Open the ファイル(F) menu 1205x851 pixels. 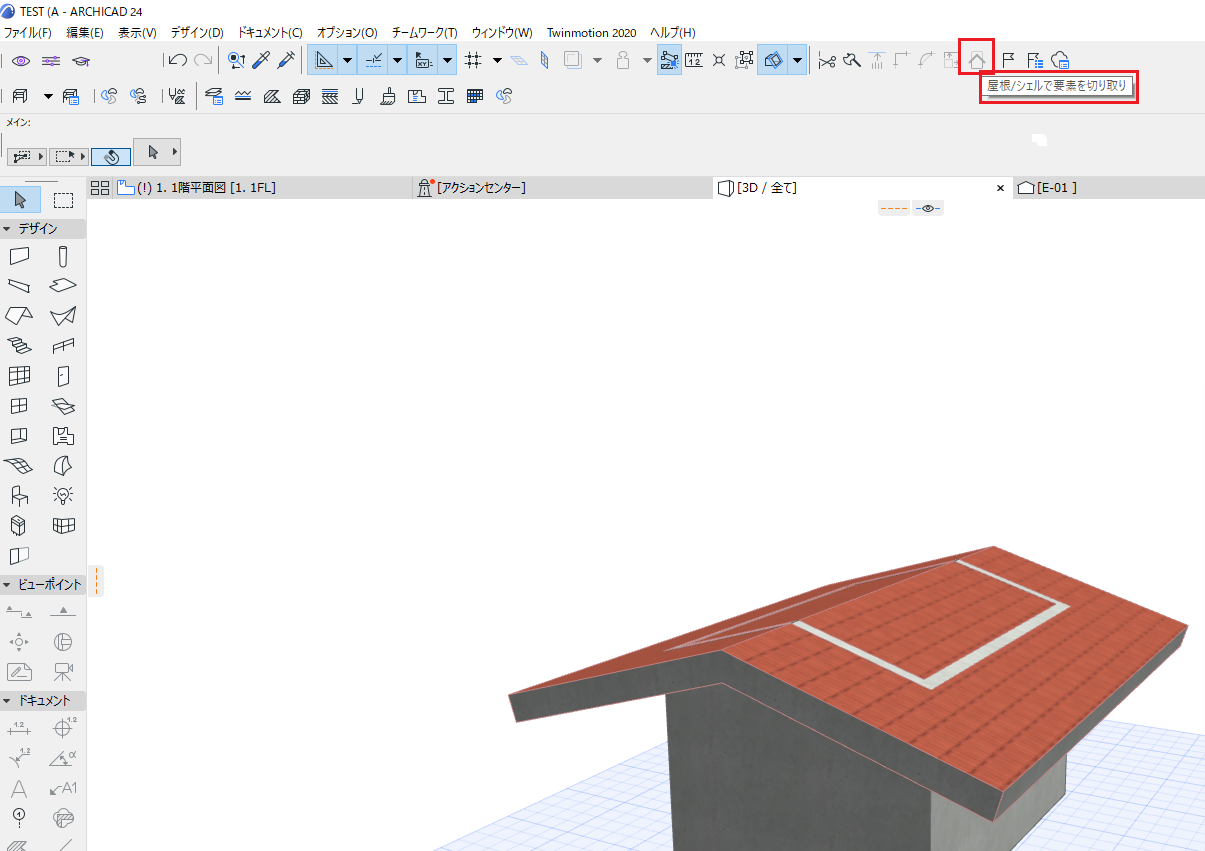[28, 33]
